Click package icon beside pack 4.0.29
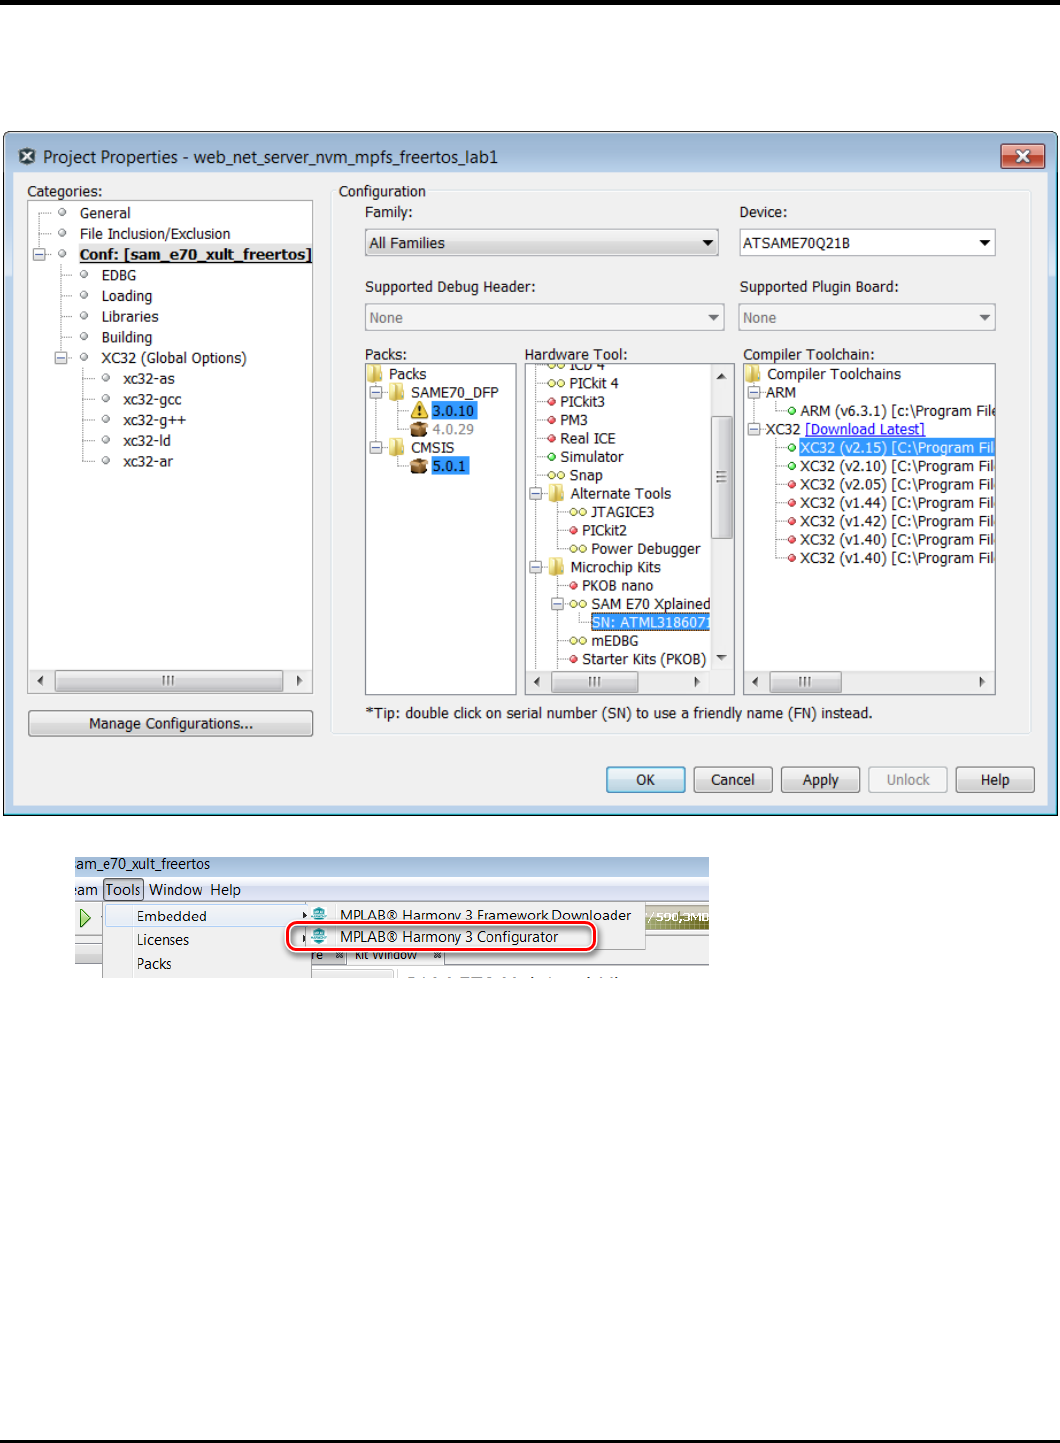The image size is (1060, 1443). click(420, 429)
